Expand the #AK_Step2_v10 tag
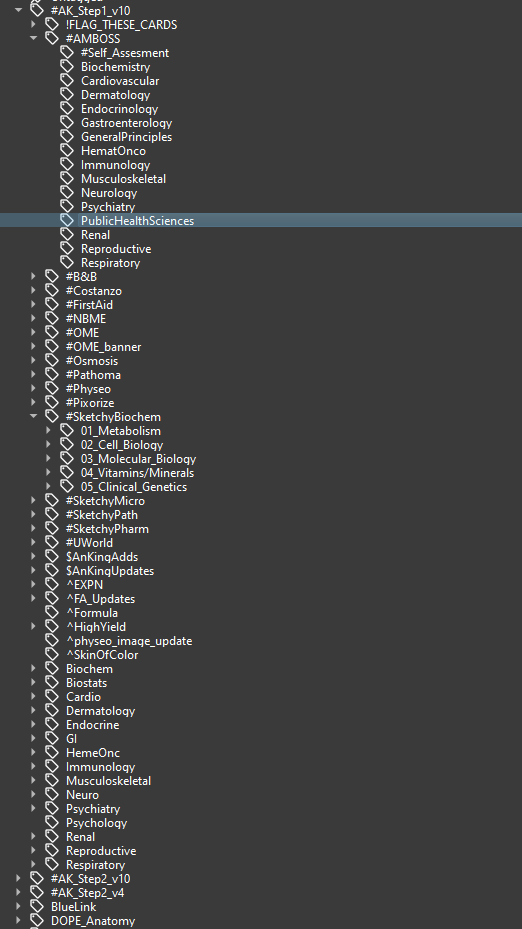The width and height of the screenshot is (522, 929). (x=18, y=879)
